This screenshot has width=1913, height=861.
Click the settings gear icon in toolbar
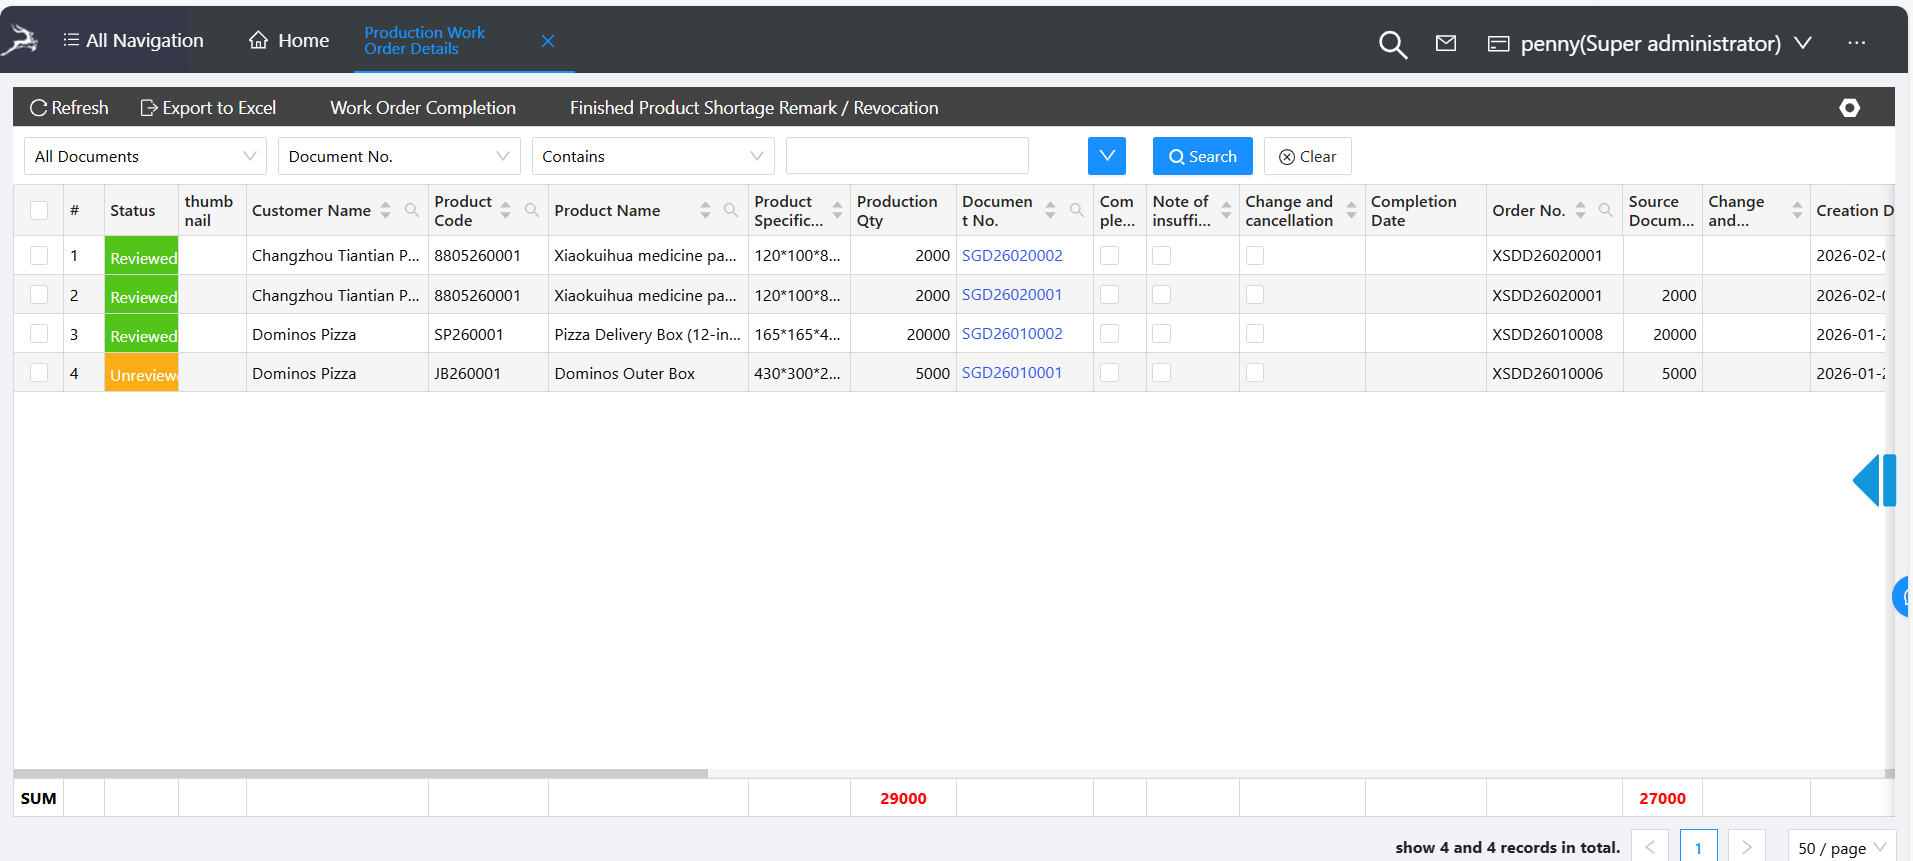pyautogui.click(x=1849, y=108)
